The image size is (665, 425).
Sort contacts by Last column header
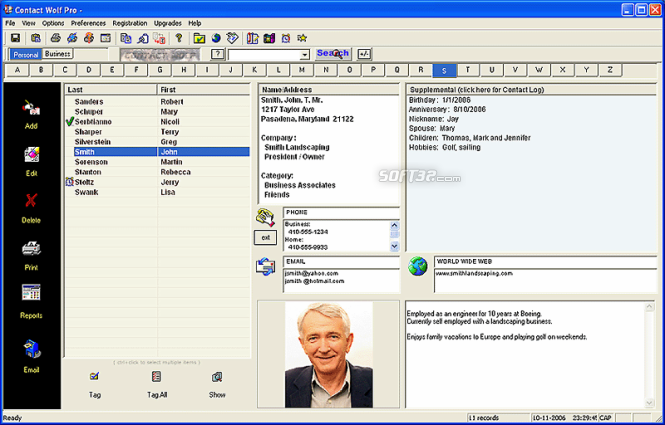[111, 89]
